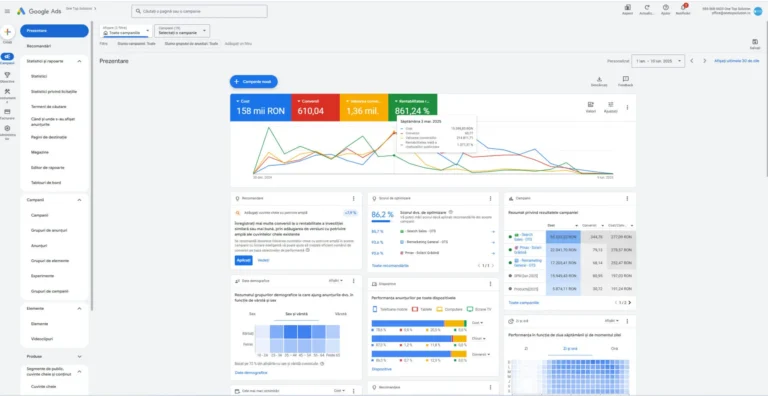Open the Instrumente tools icon

(7, 93)
